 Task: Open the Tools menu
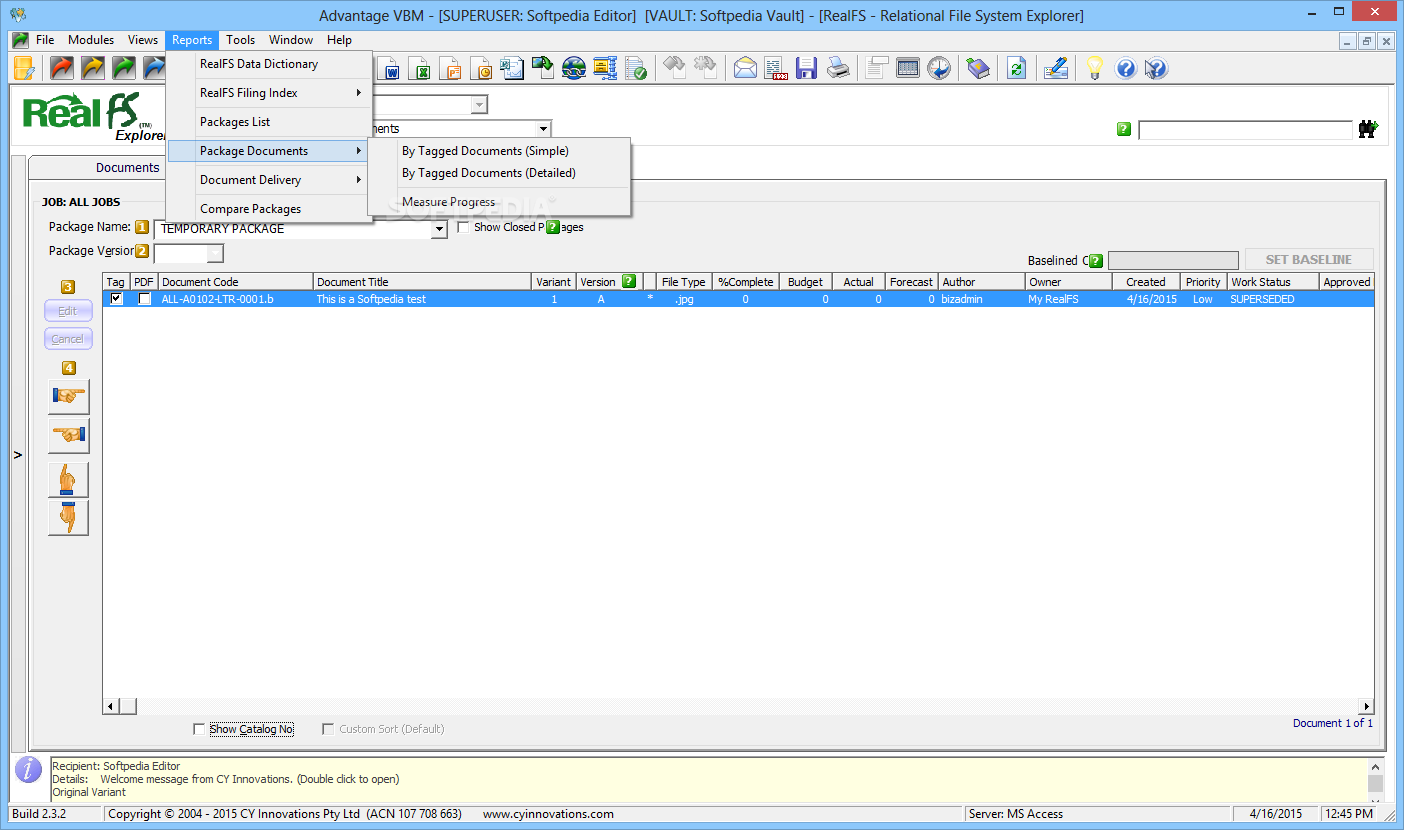[x=240, y=40]
